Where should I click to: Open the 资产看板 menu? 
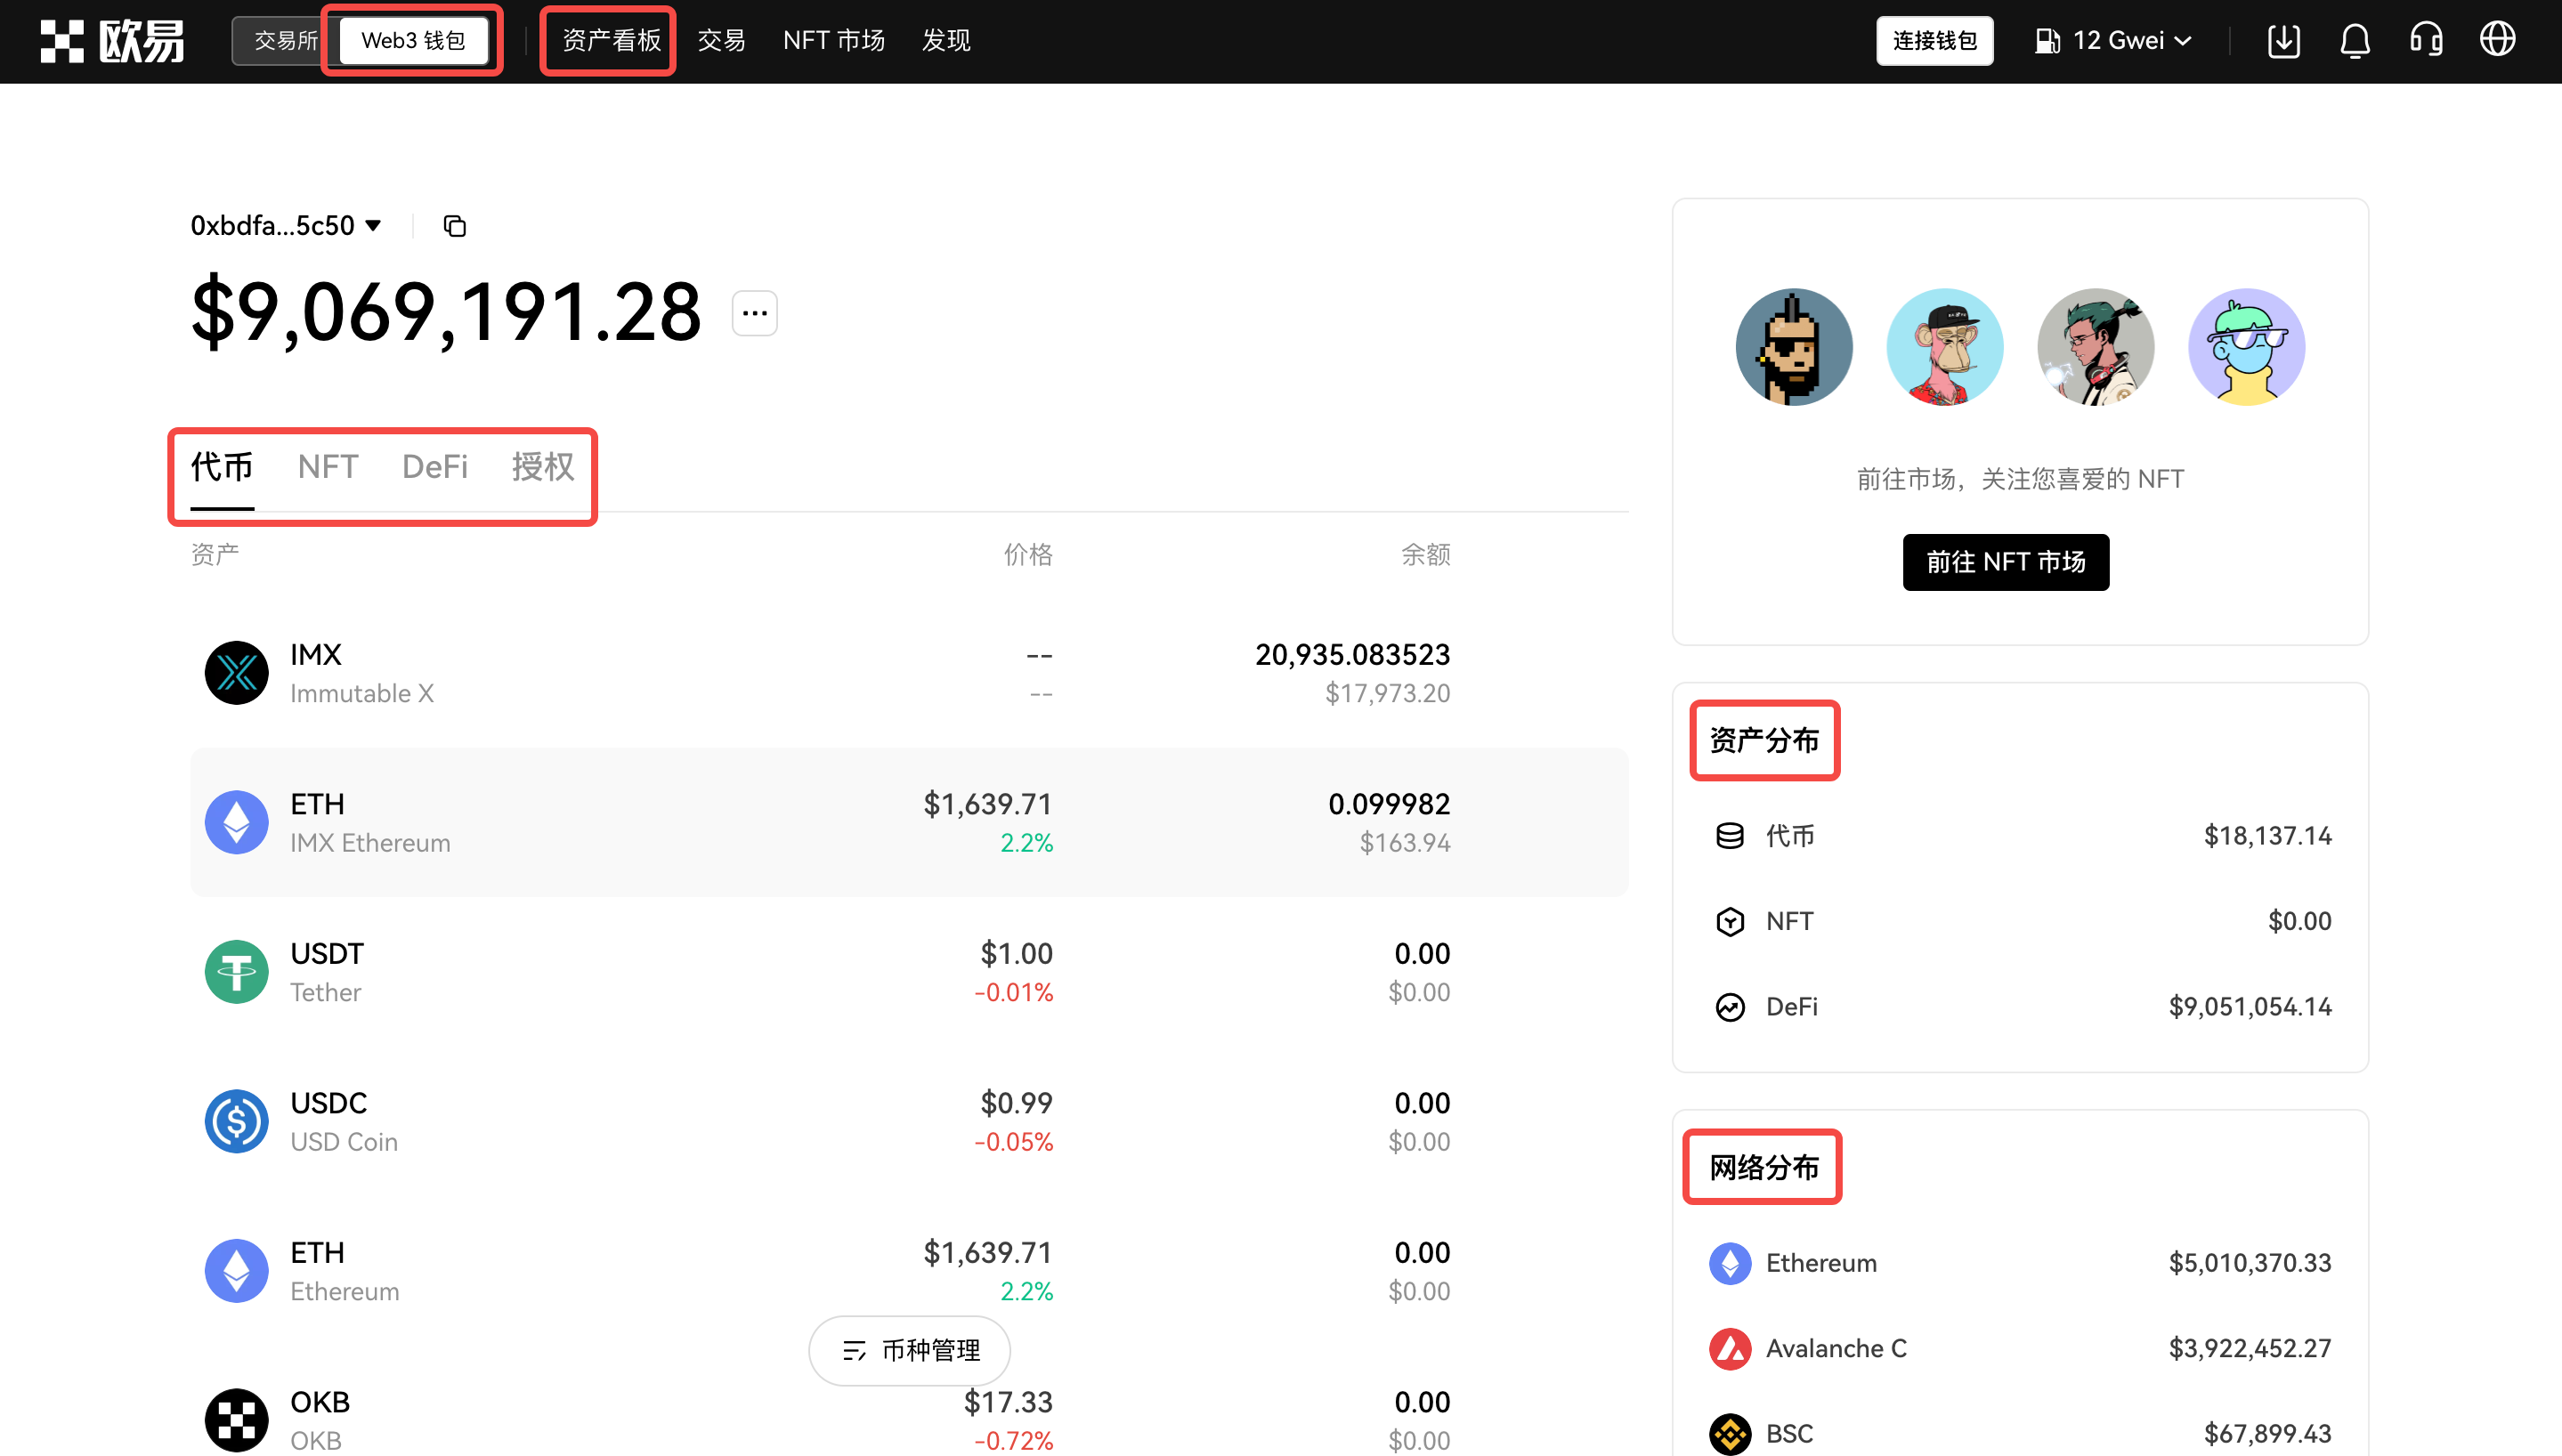click(x=611, y=41)
